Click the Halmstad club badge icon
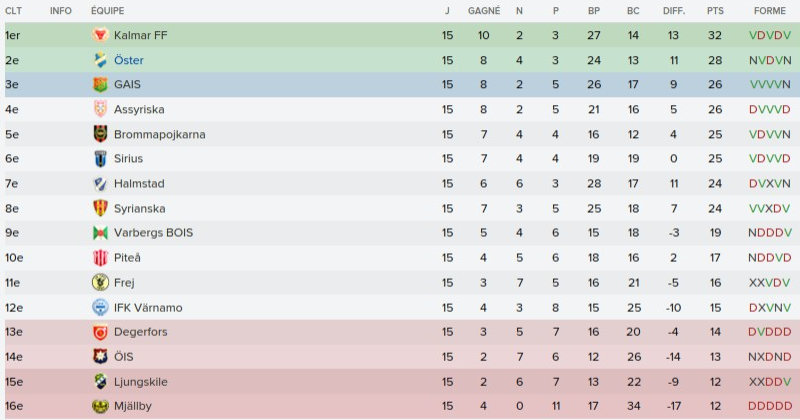Image resolution: width=800 pixels, height=420 pixels. coord(99,184)
